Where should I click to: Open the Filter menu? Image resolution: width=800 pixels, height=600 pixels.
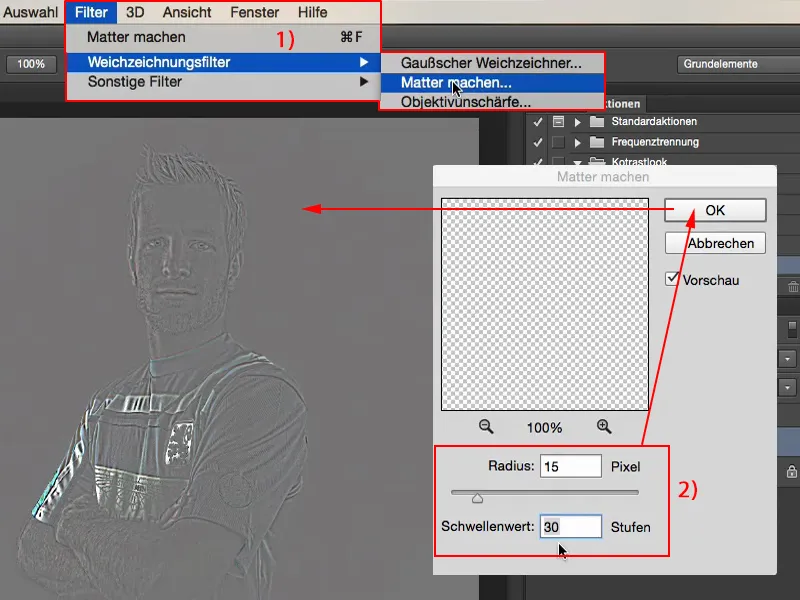tap(91, 12)
